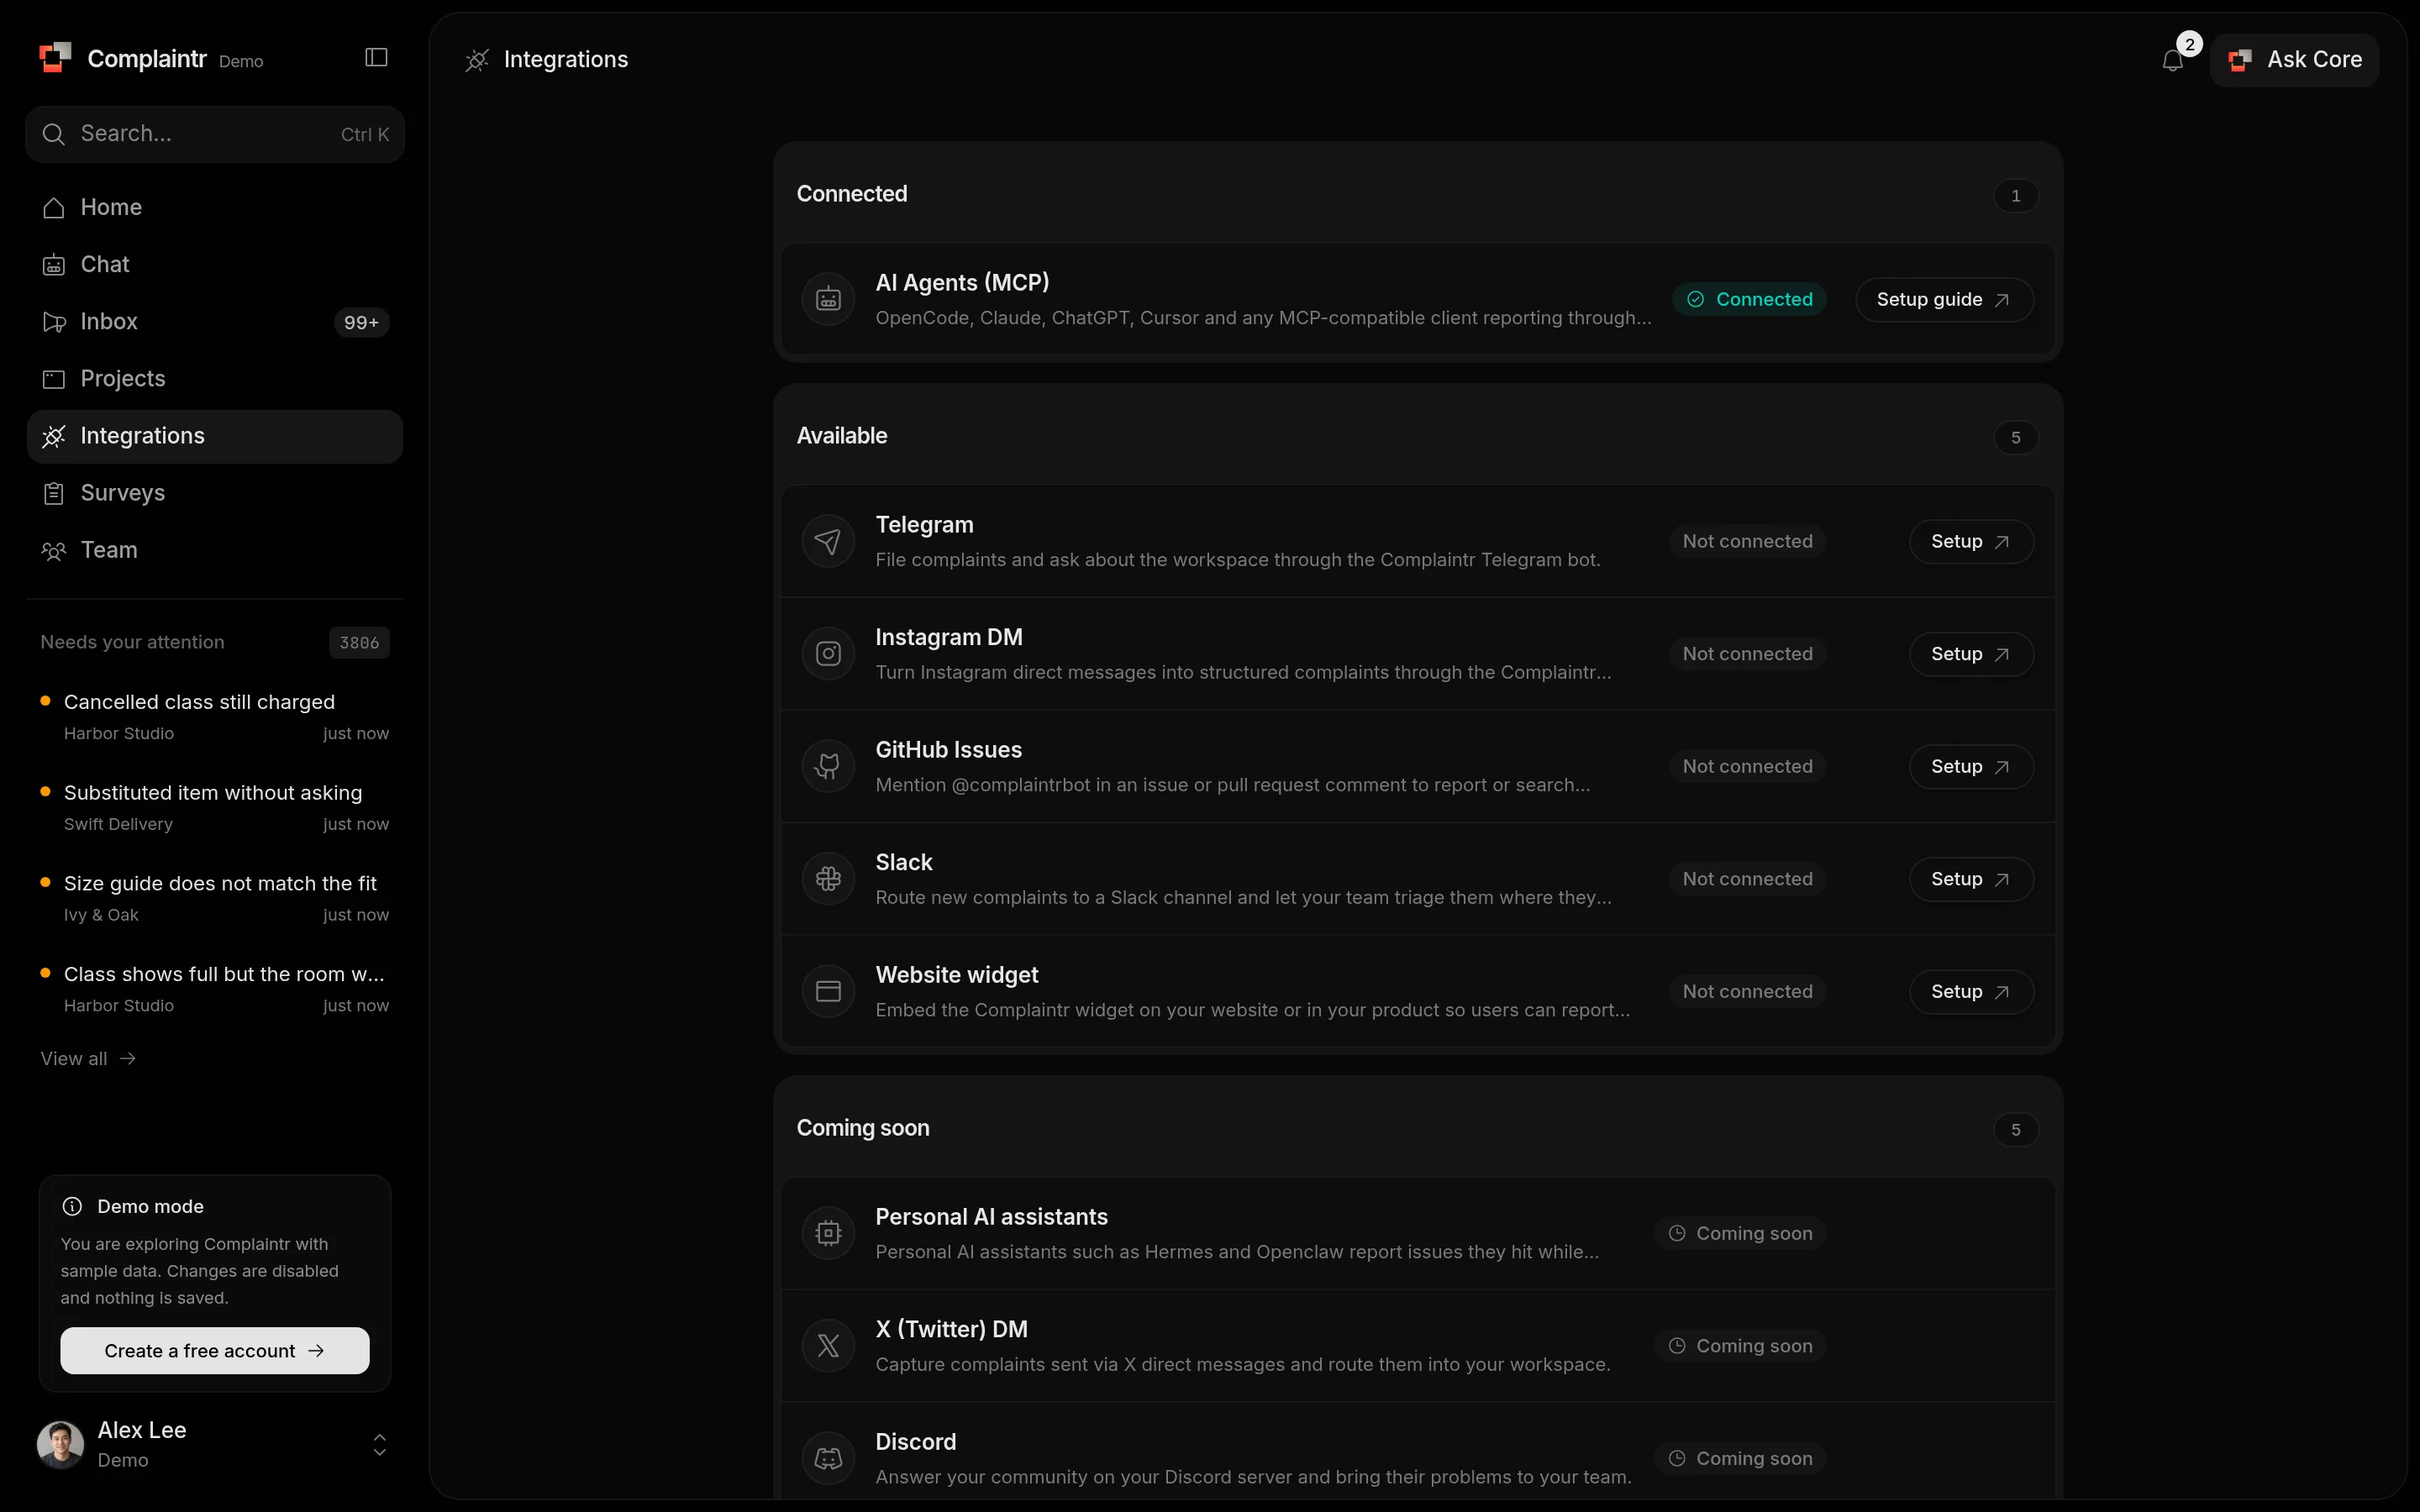Click the X (Twitter) DM icon
The height and width of the screenshot is (1512, 2420).
(x=828, y=1346)
